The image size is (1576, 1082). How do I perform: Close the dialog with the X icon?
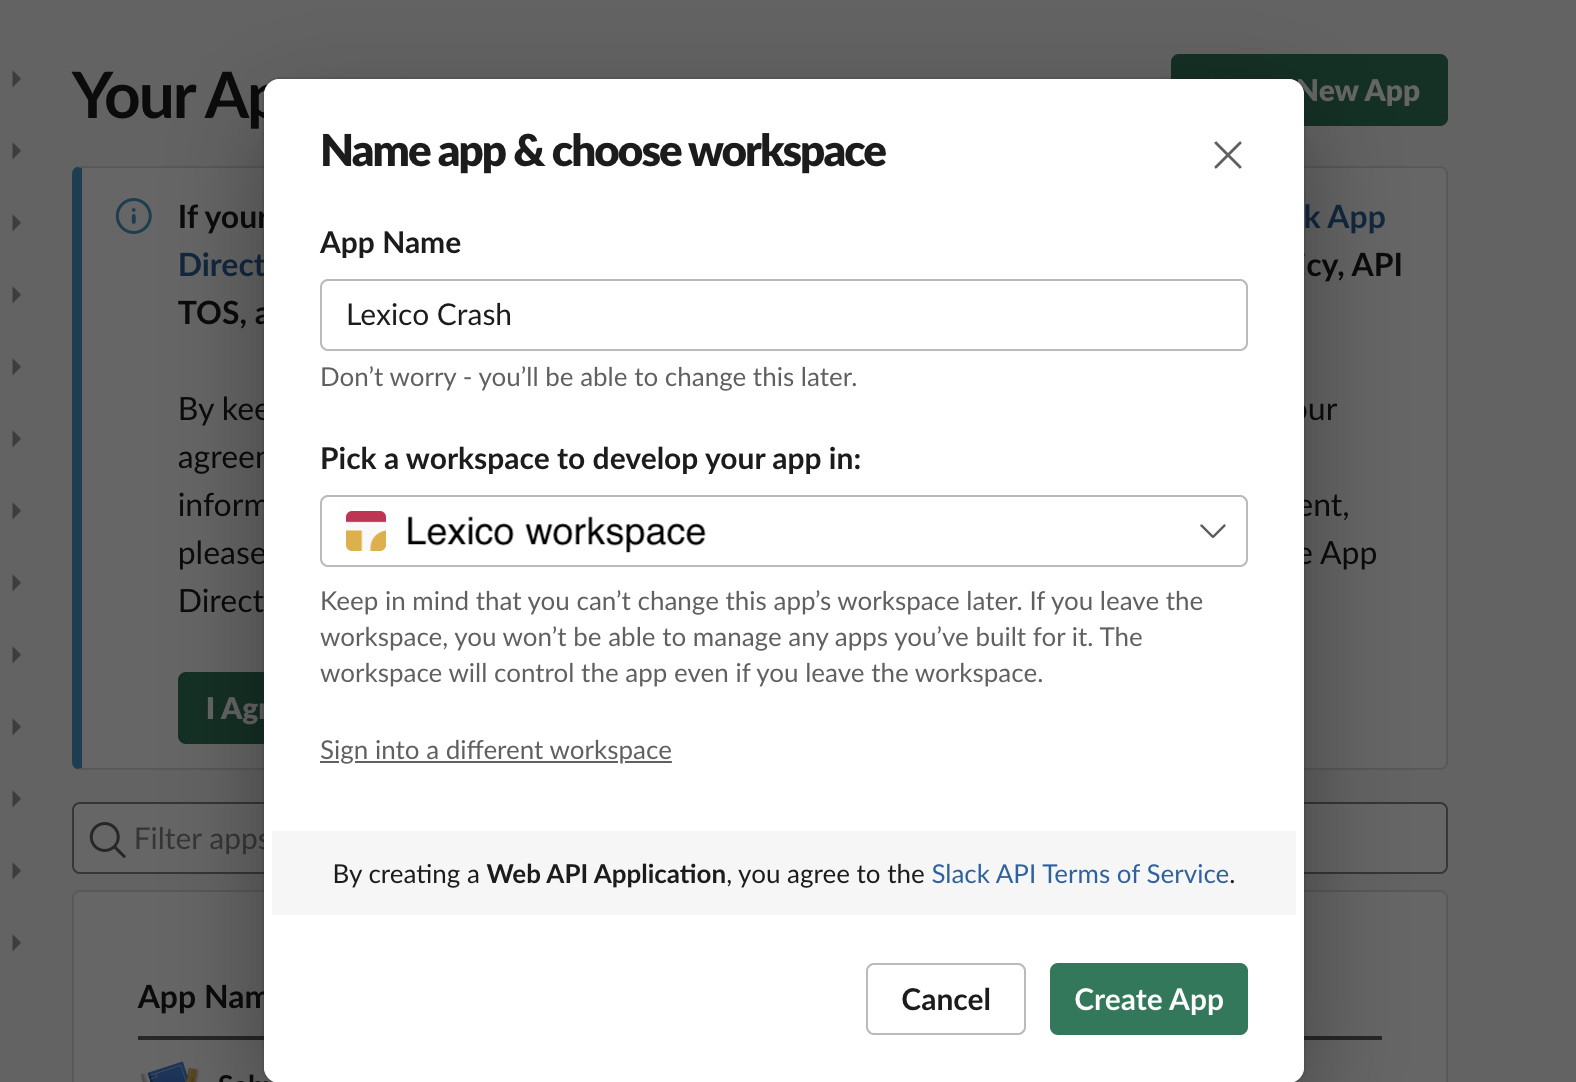point(1227,155)
